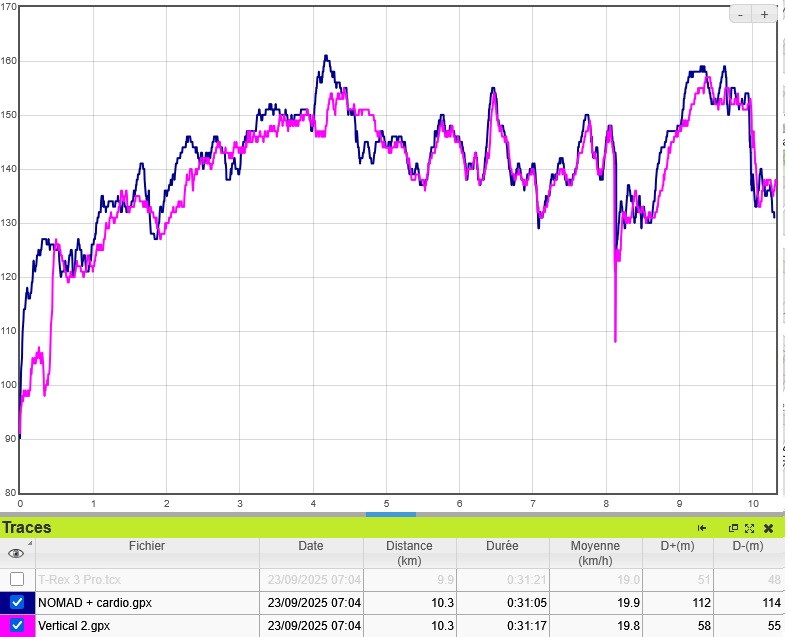Zoom out the chart with minus button

(x=741, y=14)
